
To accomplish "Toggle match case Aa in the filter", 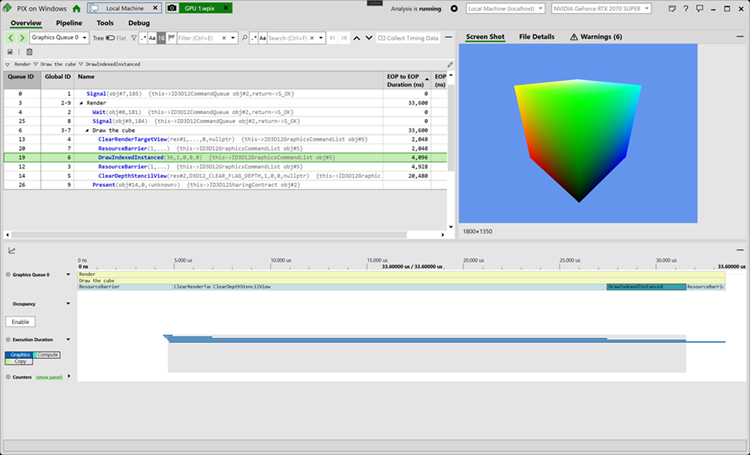I will (150, 38).
